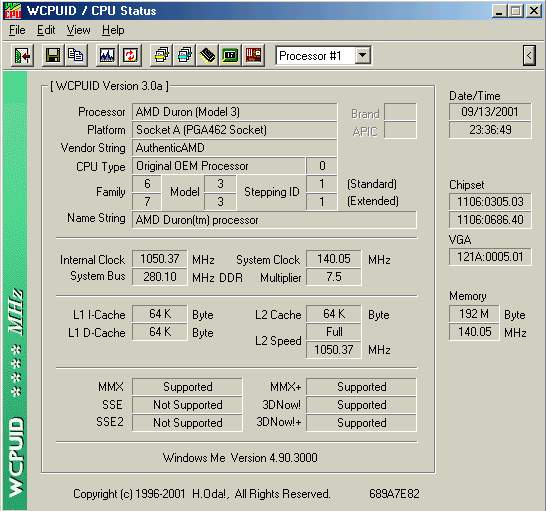Click the 3DNow! Supported field
The width and height of the screenshot is (546, 511).
[361, 405]
